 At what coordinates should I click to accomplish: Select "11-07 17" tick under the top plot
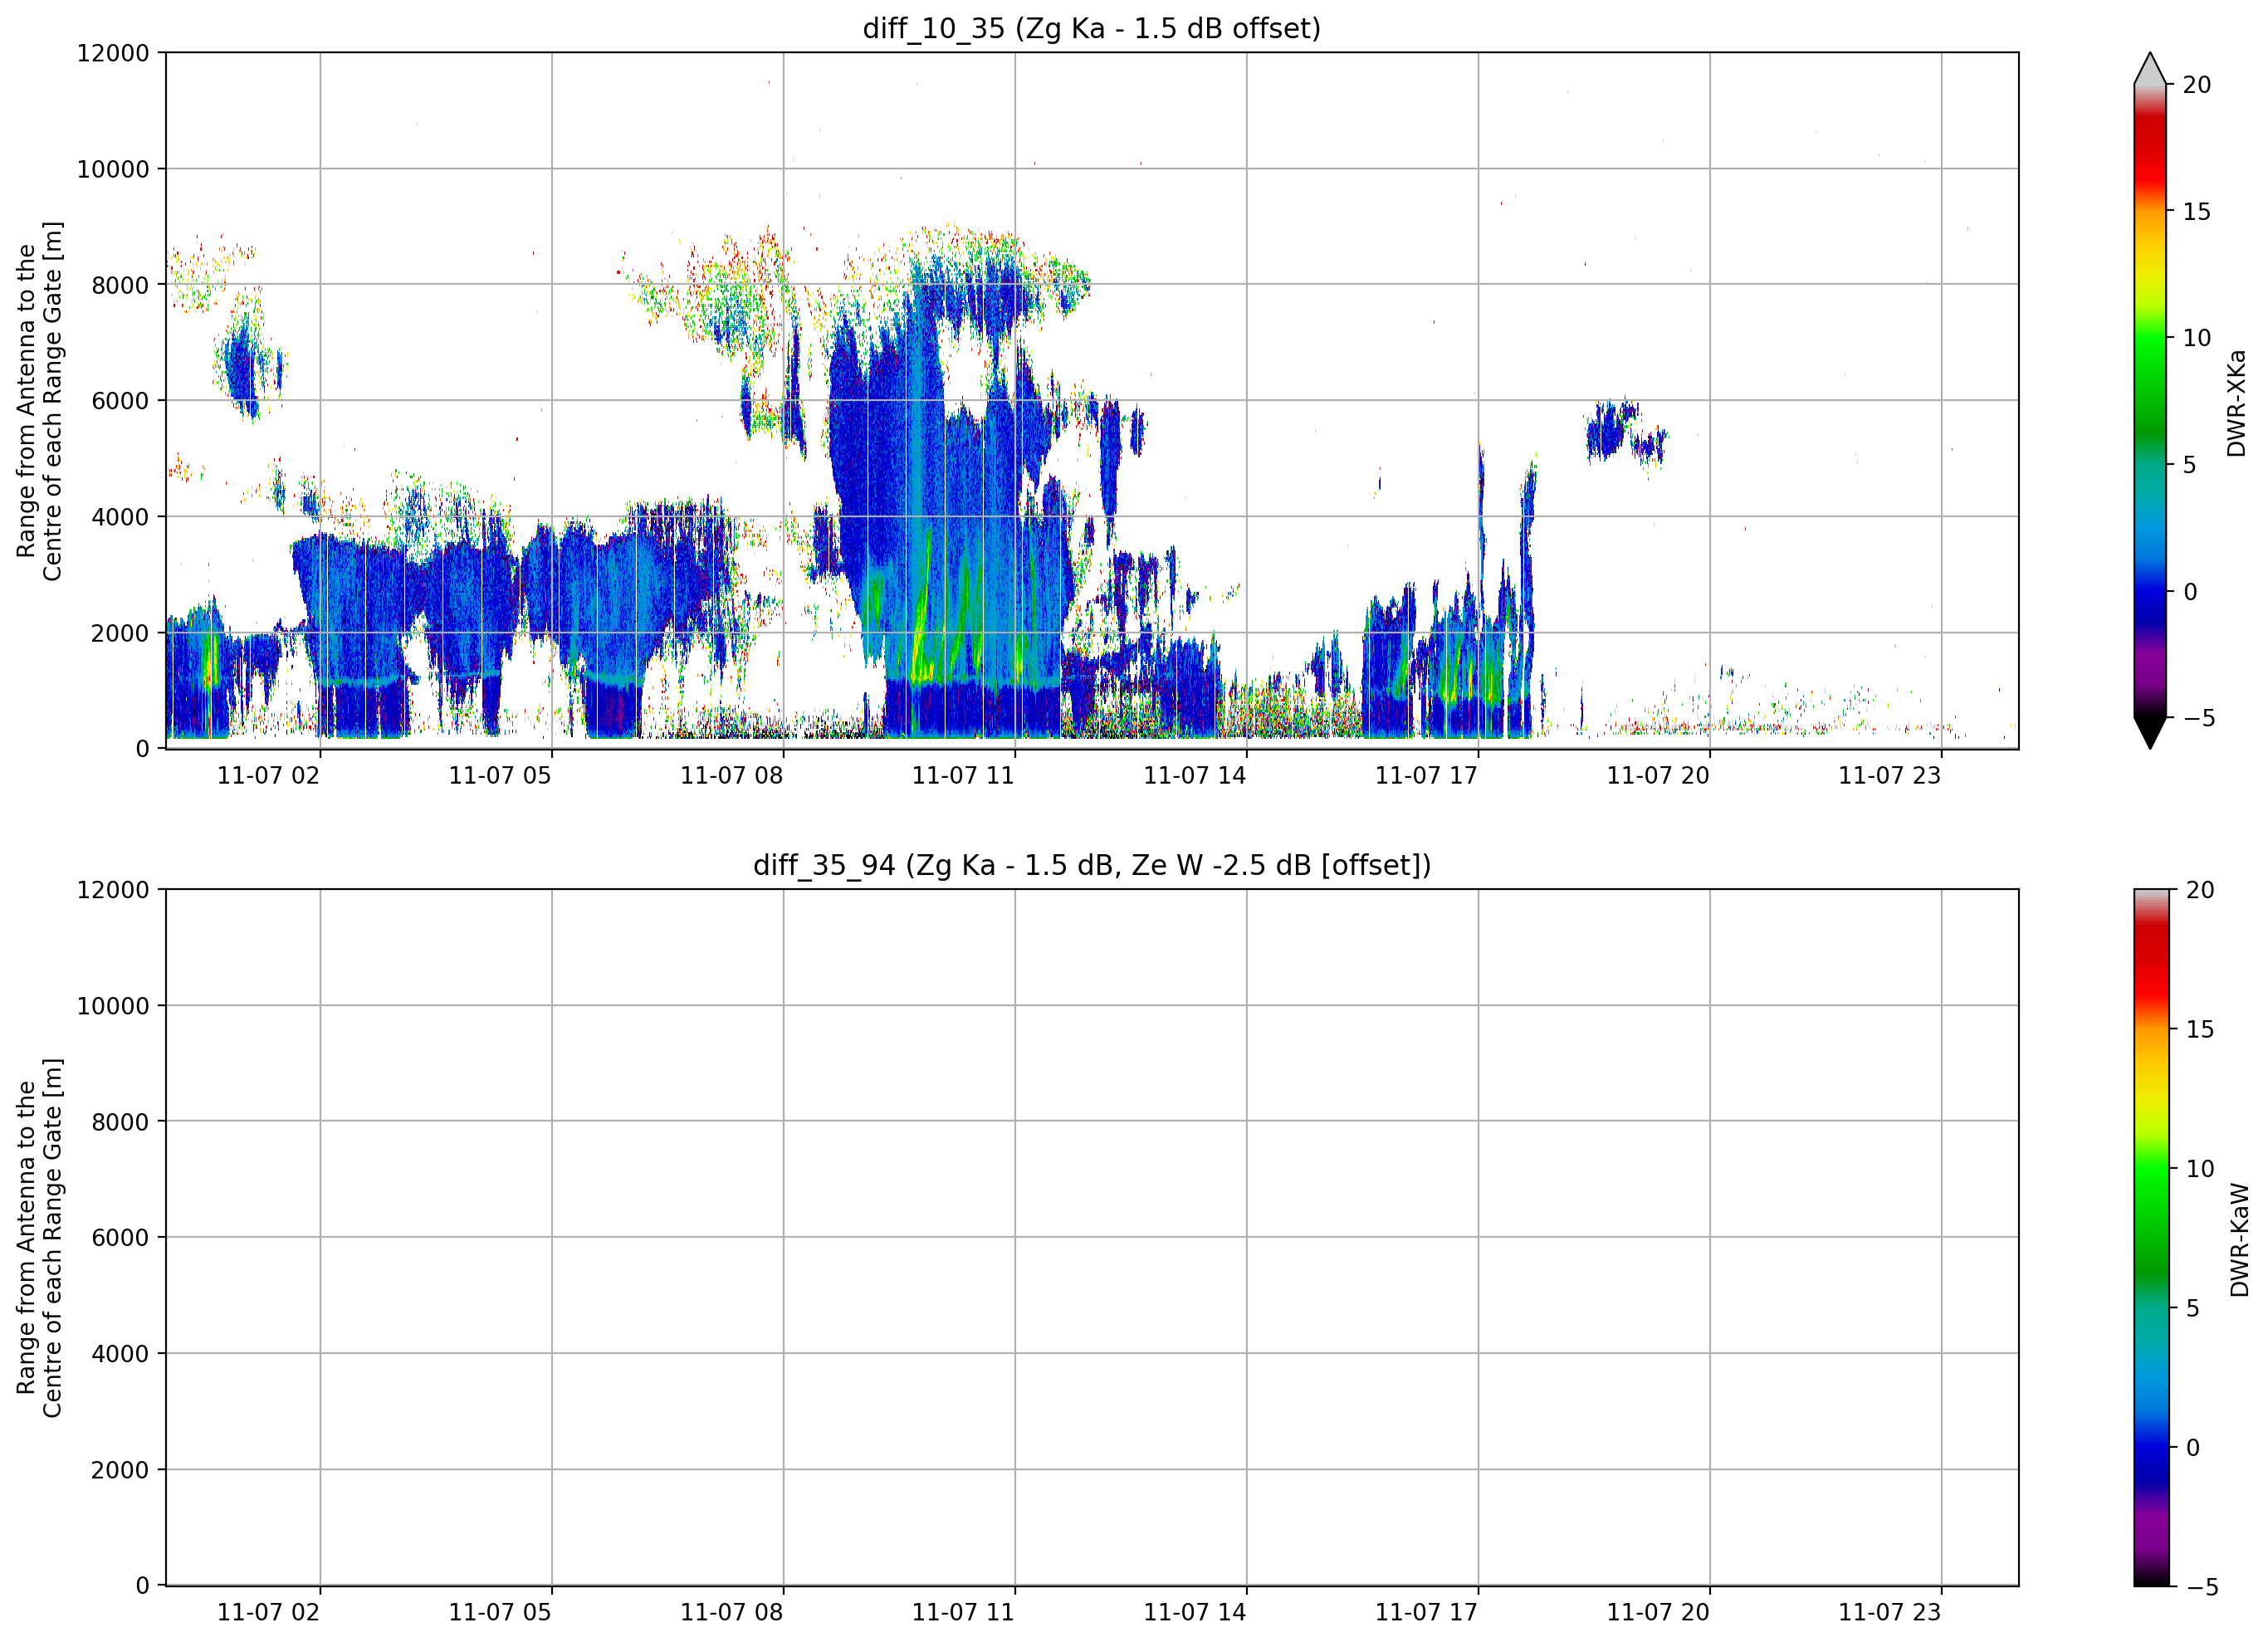1426,776
